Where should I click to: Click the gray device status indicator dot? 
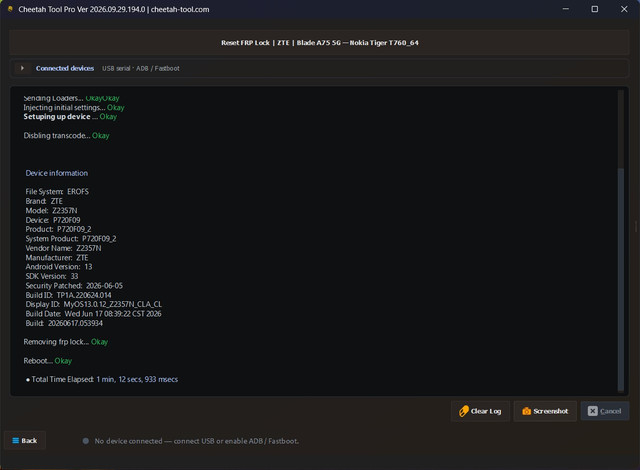(x=86, y=441)
